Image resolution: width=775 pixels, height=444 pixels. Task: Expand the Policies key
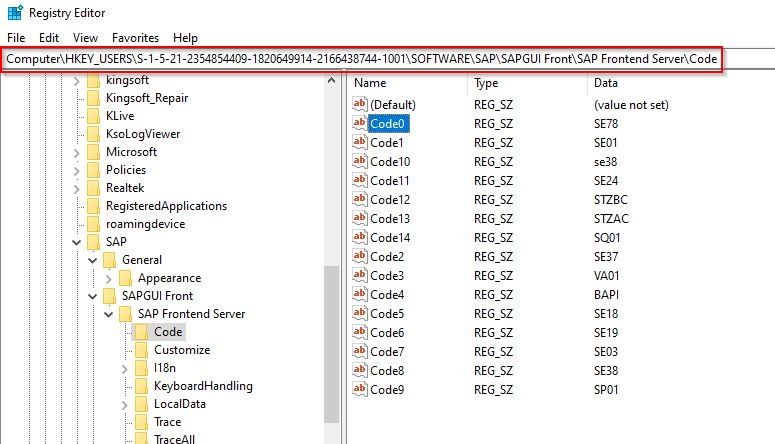77,171
